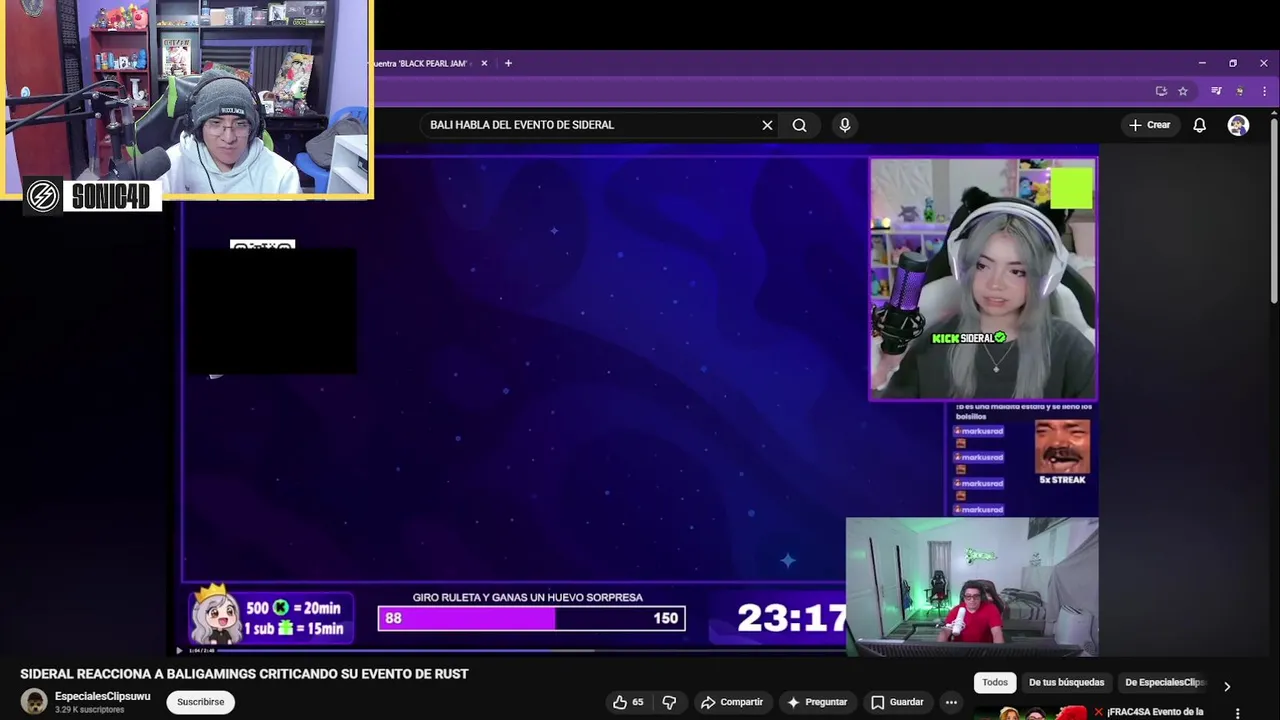
Task: Open YouTube notifications bell
Action: tap(1199, 125)
